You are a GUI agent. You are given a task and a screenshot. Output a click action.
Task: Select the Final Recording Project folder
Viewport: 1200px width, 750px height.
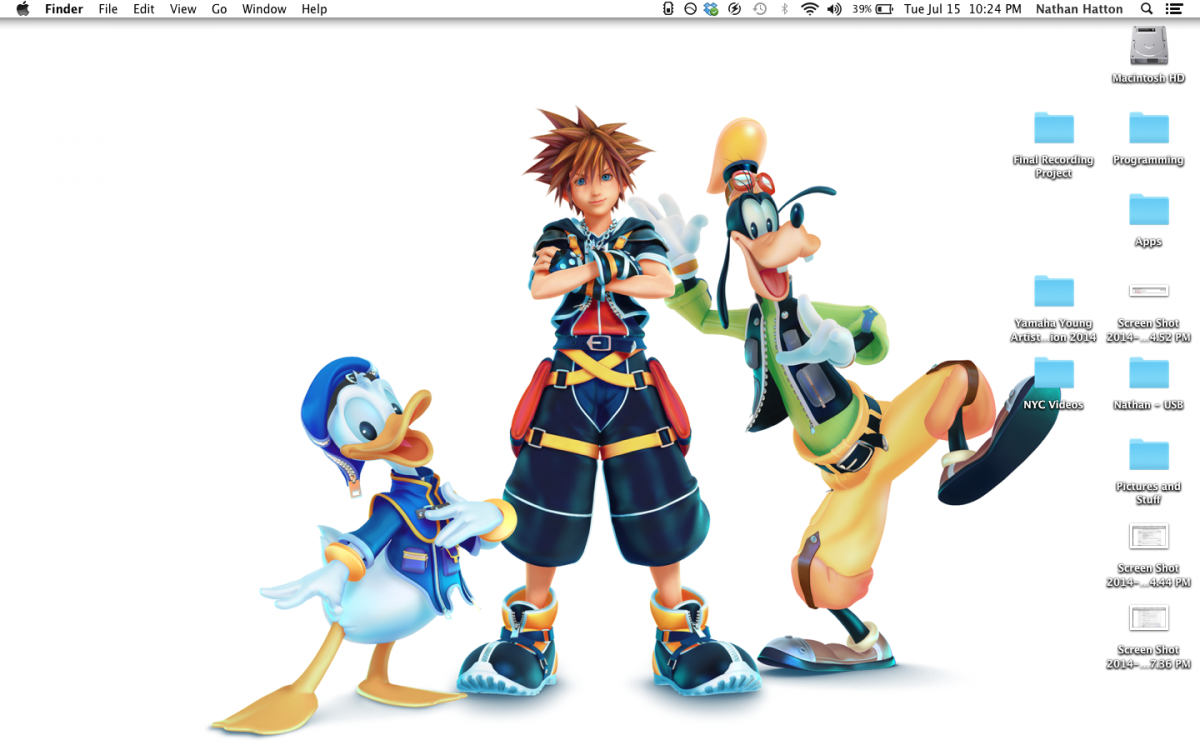[x=1053, y=129]
